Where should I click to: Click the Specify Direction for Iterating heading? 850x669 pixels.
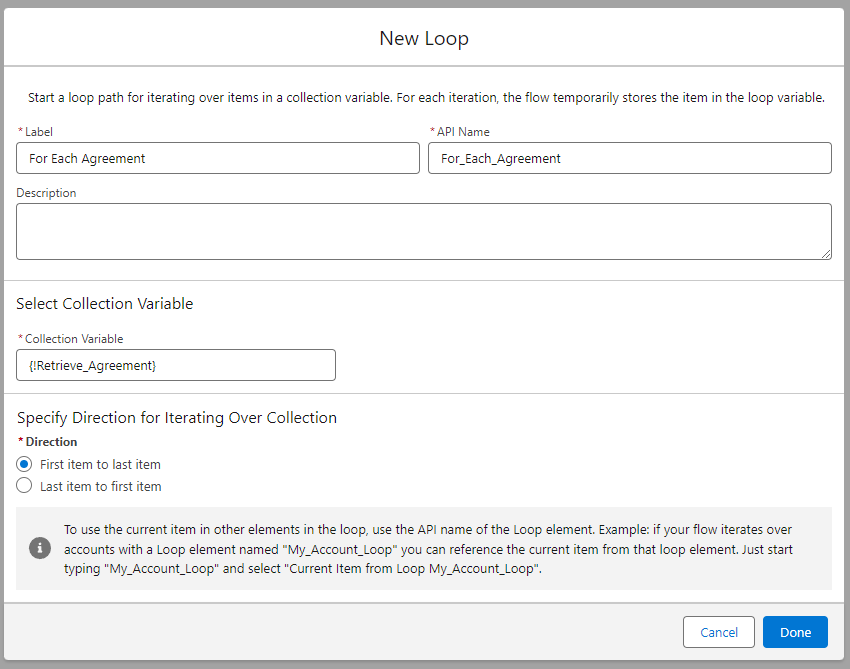tap(177, 417)
